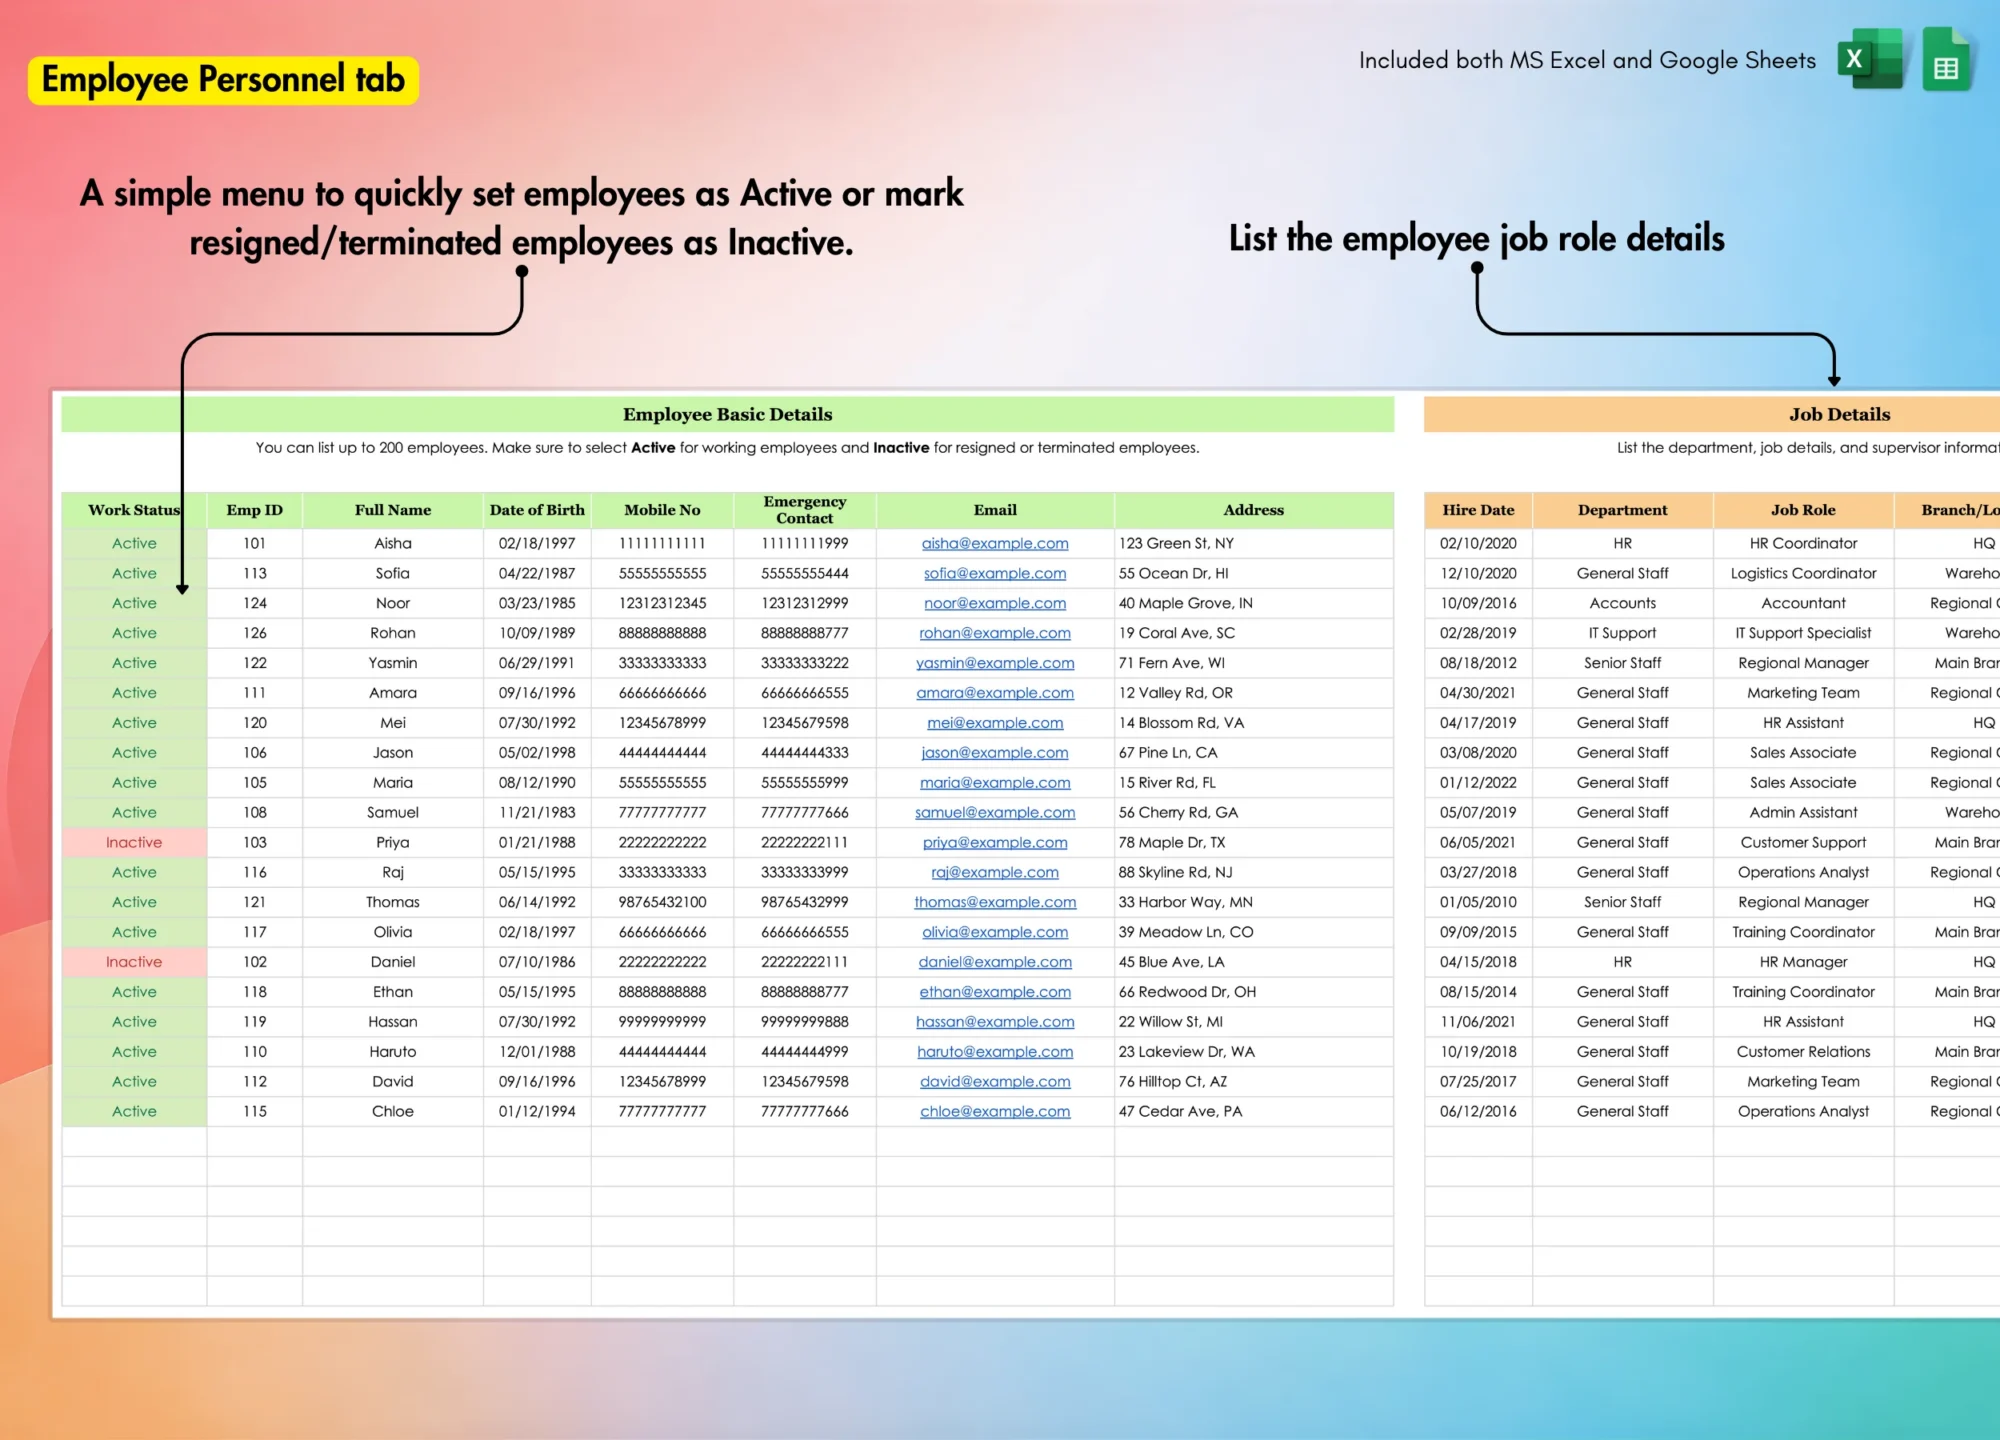Image resolution: width=2000 pixels, height=1440 pixels.
Task: Select Emp ID cell 115
Action: click(255, 1111)
